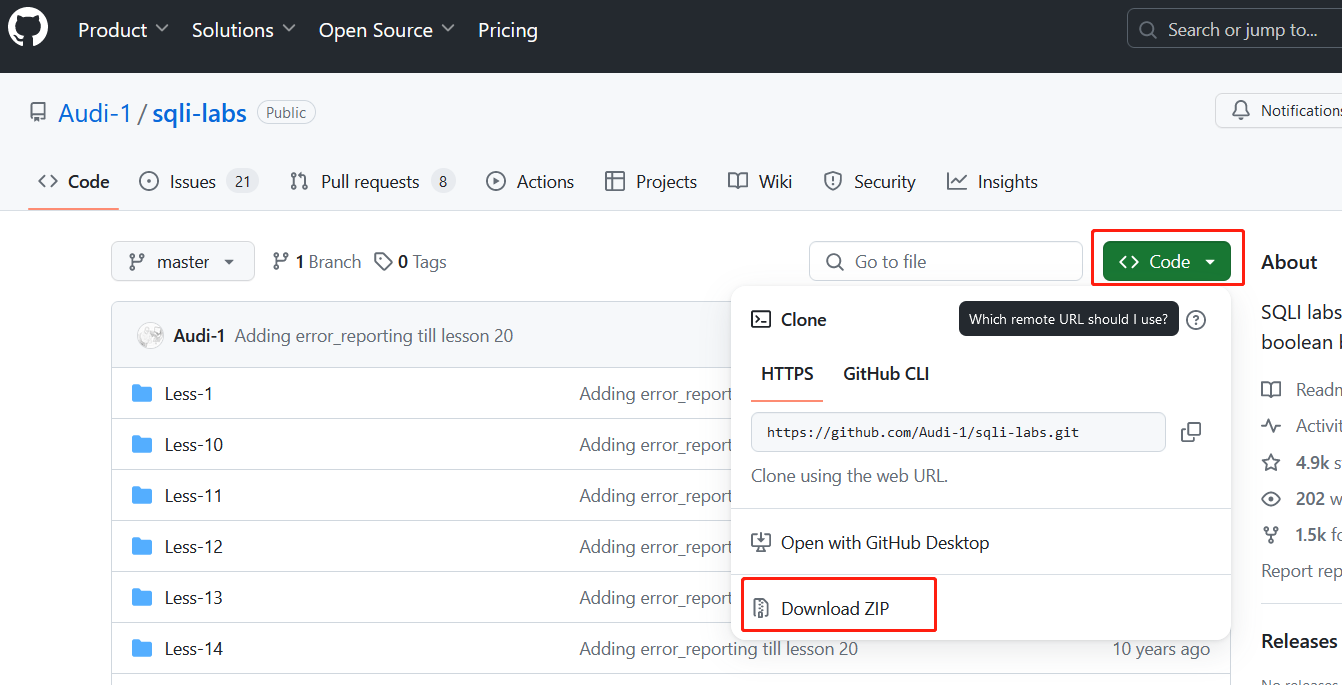Viewport: 1342px width, 685px height.
Task: Click the GitHub Octocat logo
Action: pos(28,27)
